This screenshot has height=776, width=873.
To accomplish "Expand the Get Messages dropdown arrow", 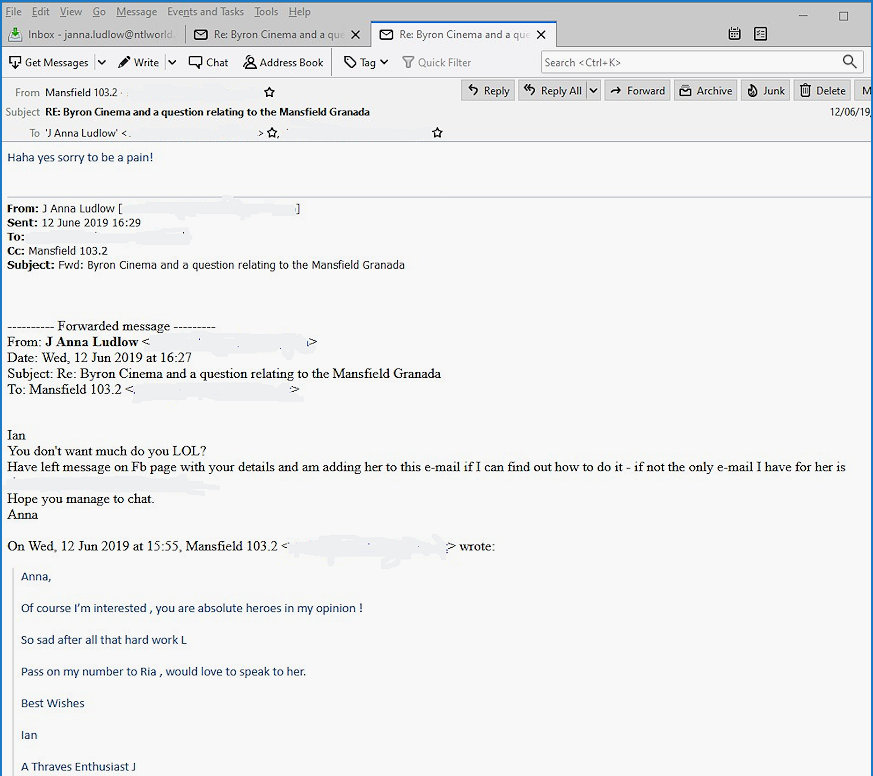I will (101, 62).
